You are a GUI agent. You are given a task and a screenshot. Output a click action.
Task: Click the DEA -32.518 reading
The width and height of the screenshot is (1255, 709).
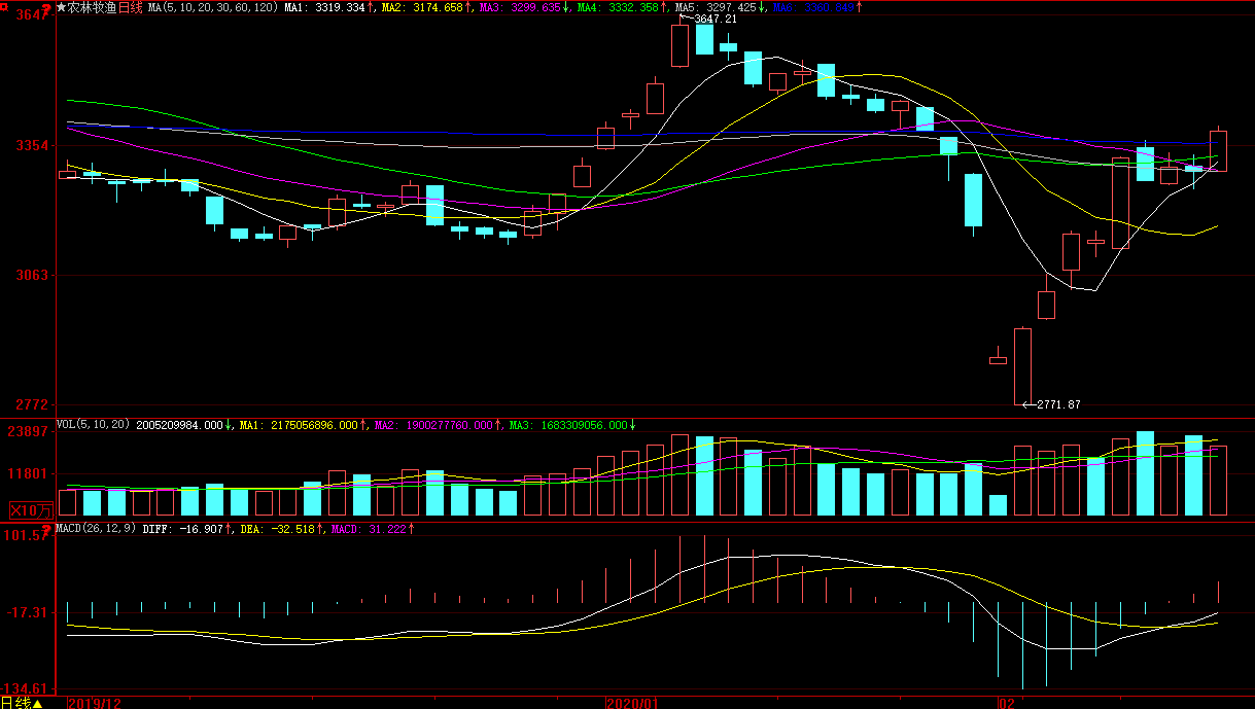tap(277, 528)
